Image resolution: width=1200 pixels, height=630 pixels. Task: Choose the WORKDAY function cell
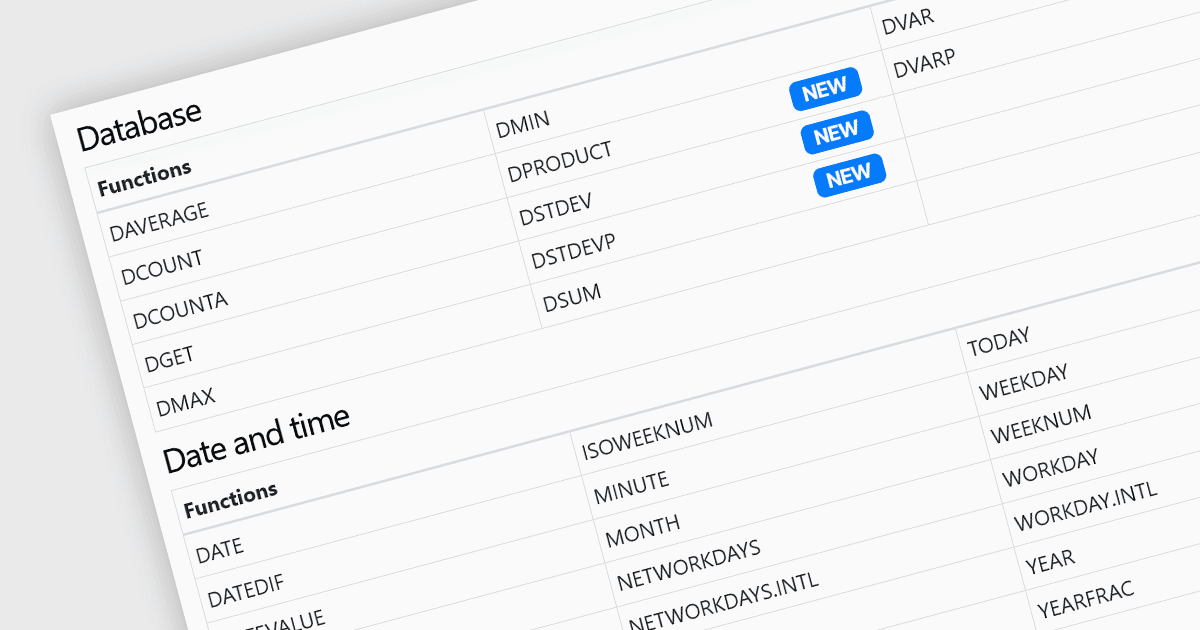point(1050,468)
